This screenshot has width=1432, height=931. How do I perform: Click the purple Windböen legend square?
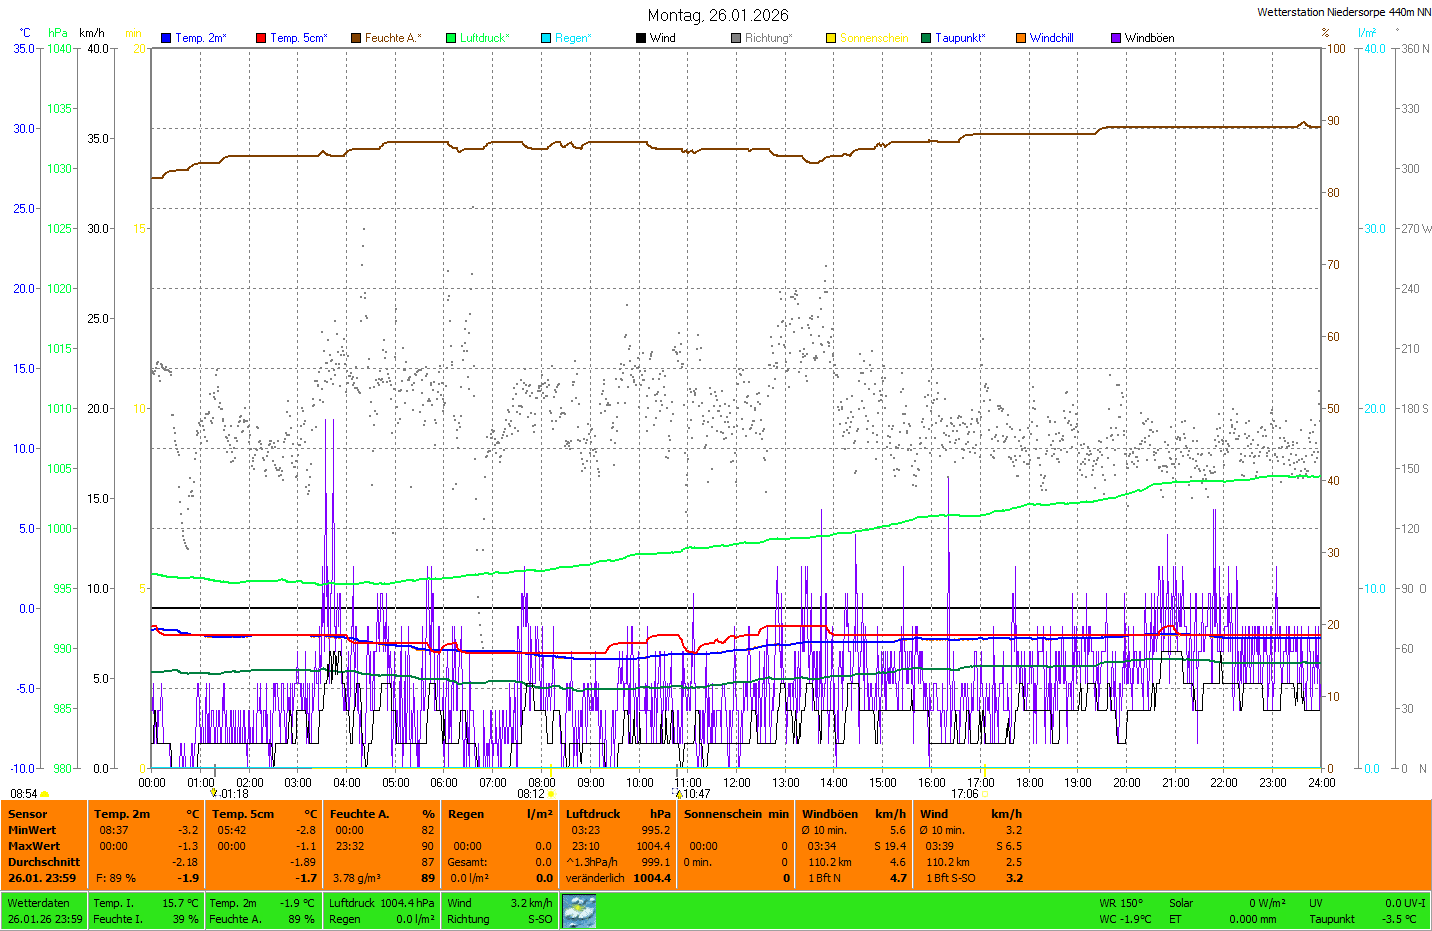click(1116, 38)
